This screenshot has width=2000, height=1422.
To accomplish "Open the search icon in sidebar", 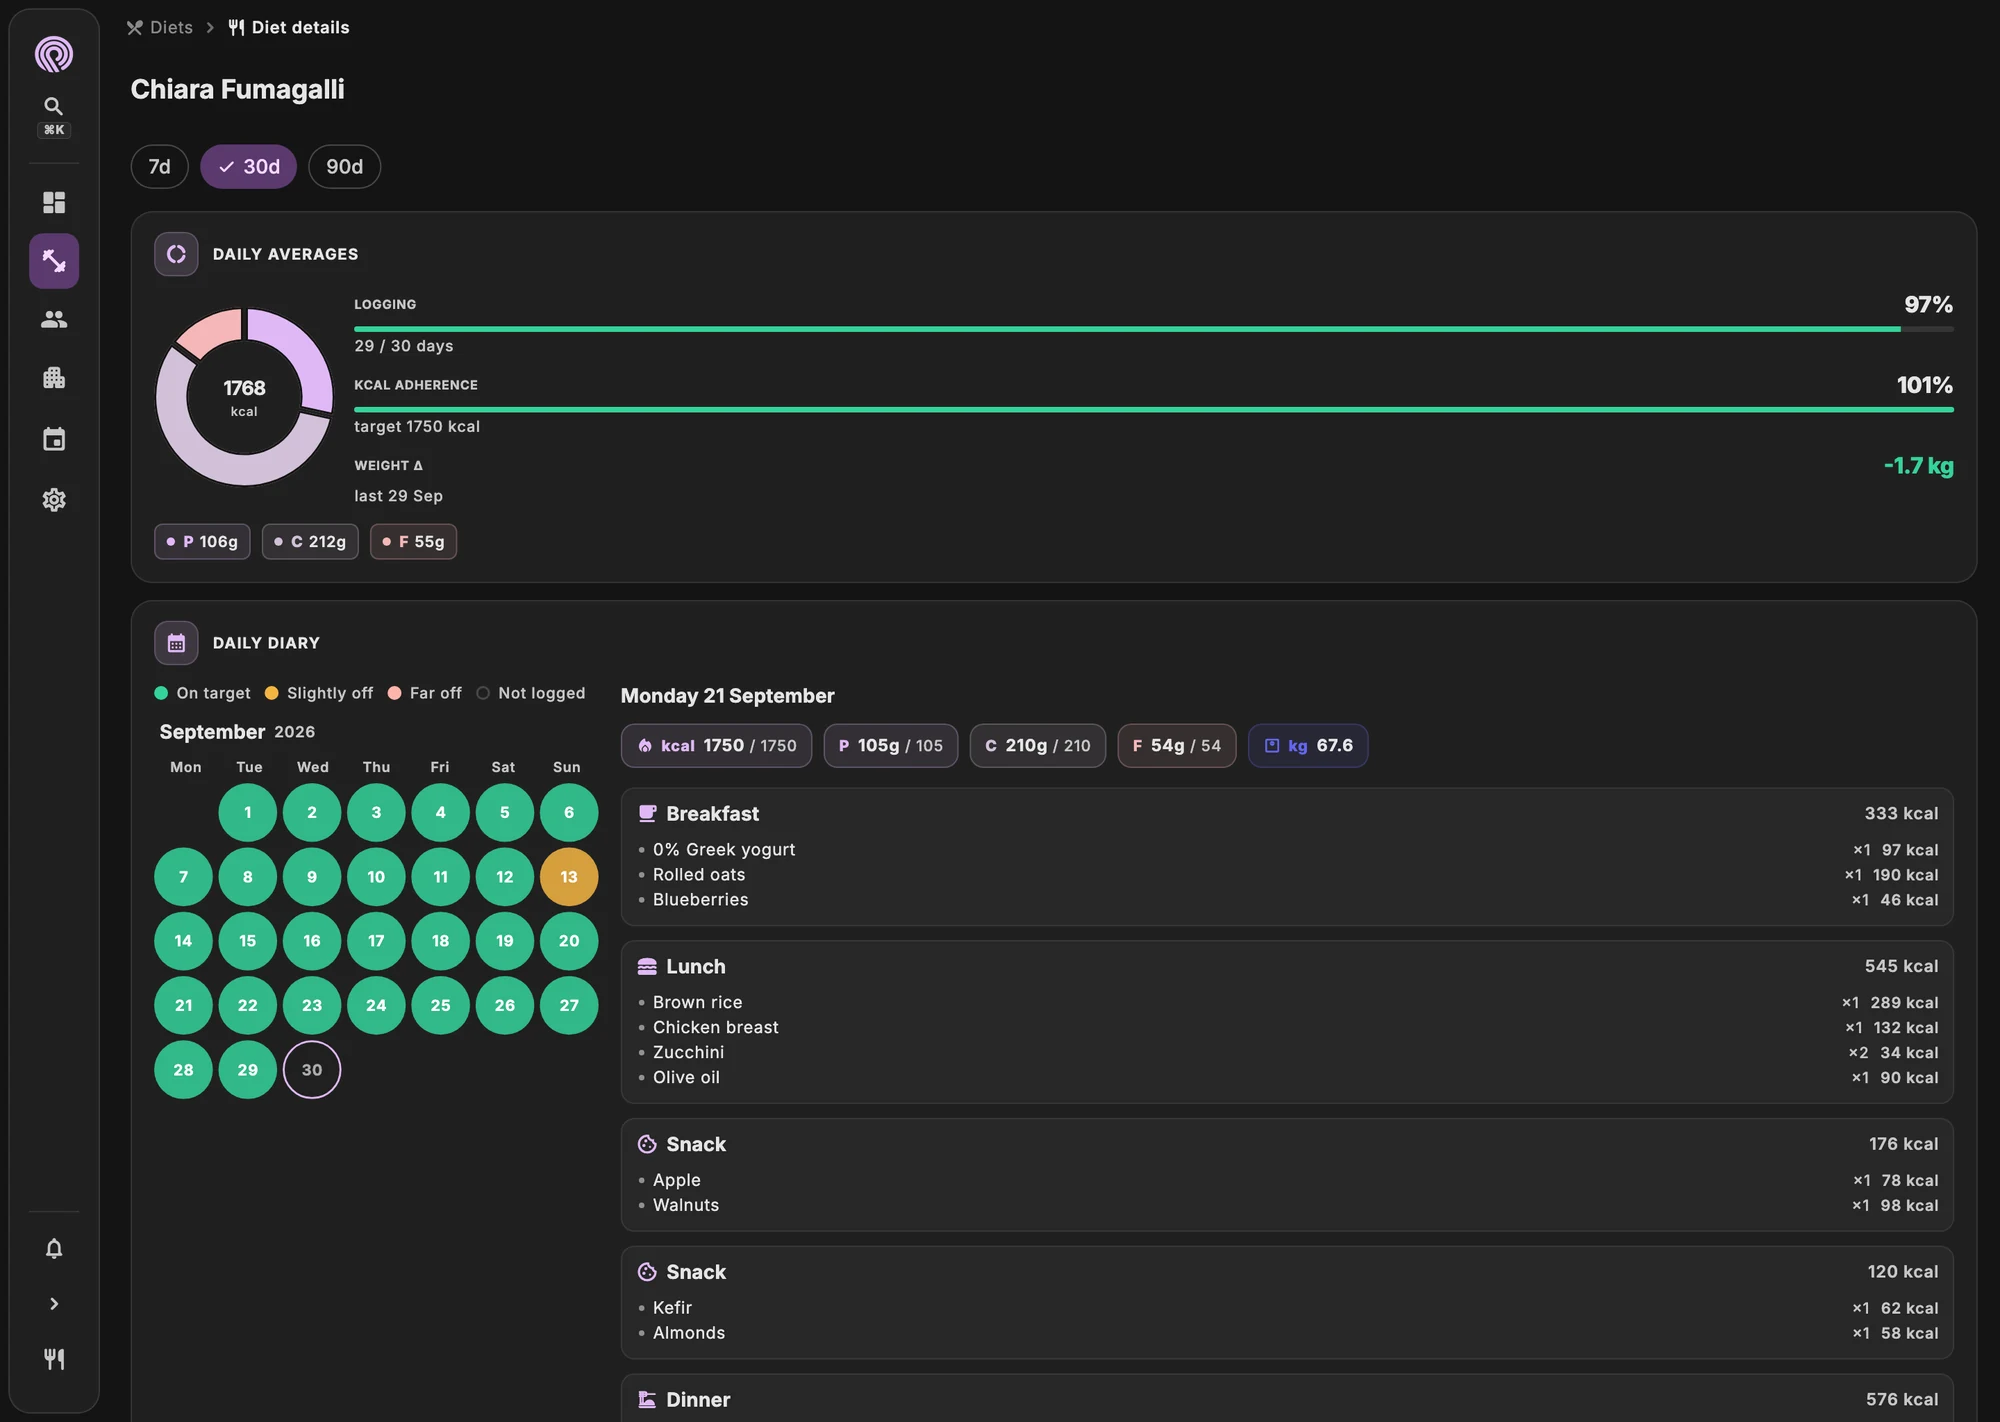I will pyautogui.click(x=54, y=106).
